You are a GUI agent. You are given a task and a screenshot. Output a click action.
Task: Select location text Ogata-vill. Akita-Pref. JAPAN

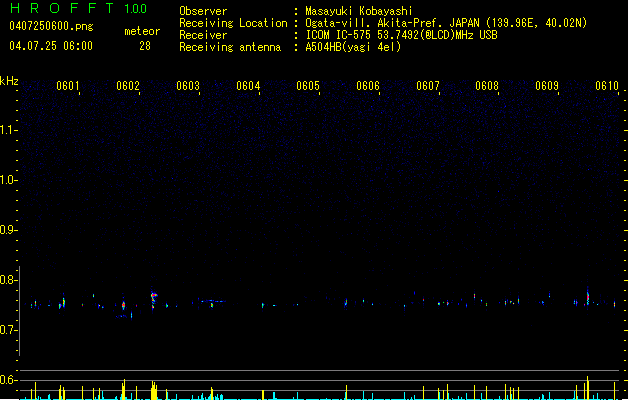click(x=392, y=23)
